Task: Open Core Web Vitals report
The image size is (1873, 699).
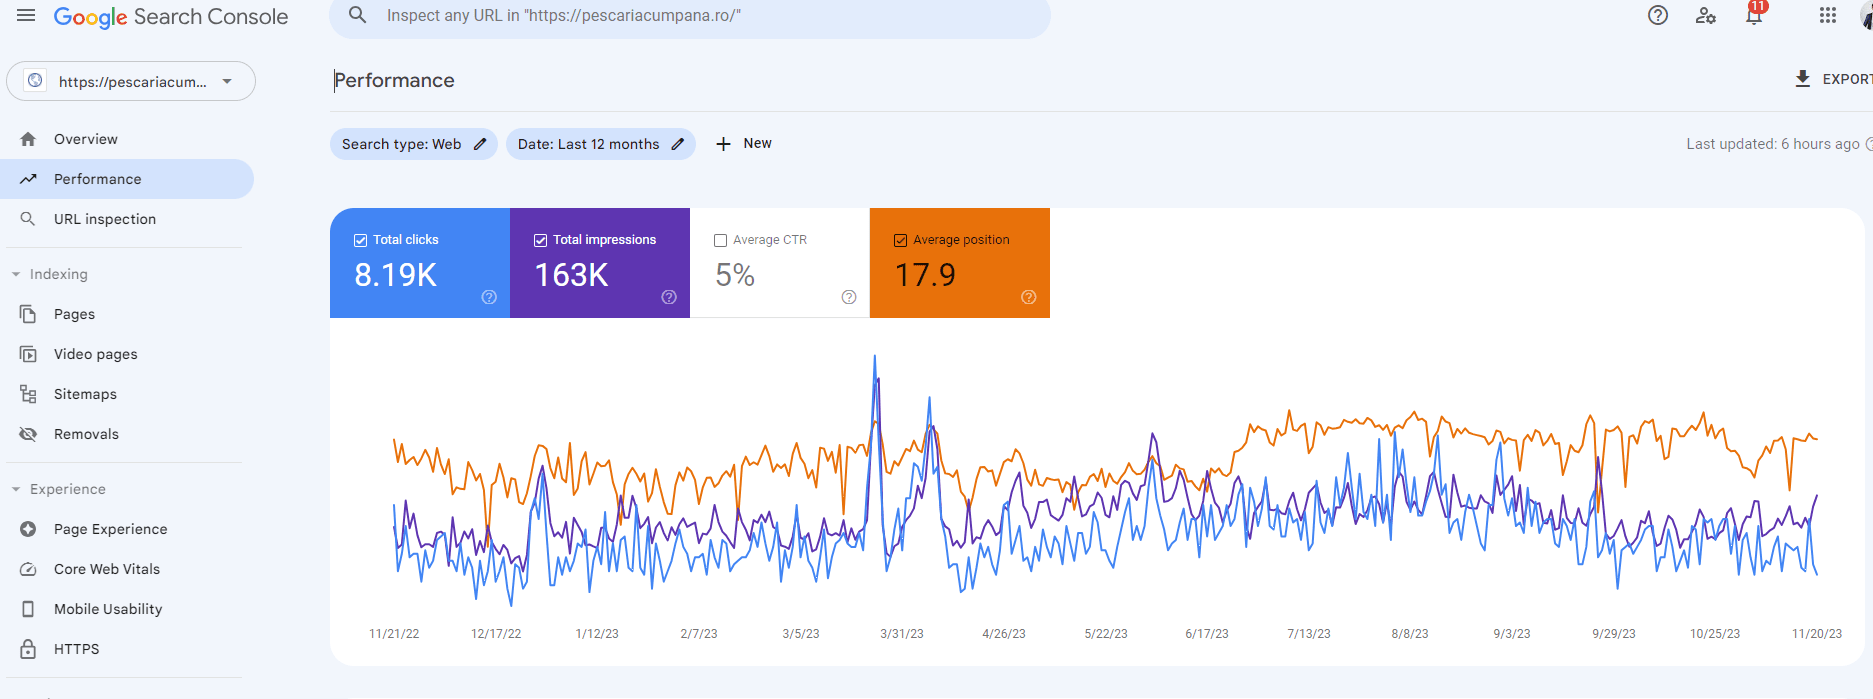Action: pos(107,569)
